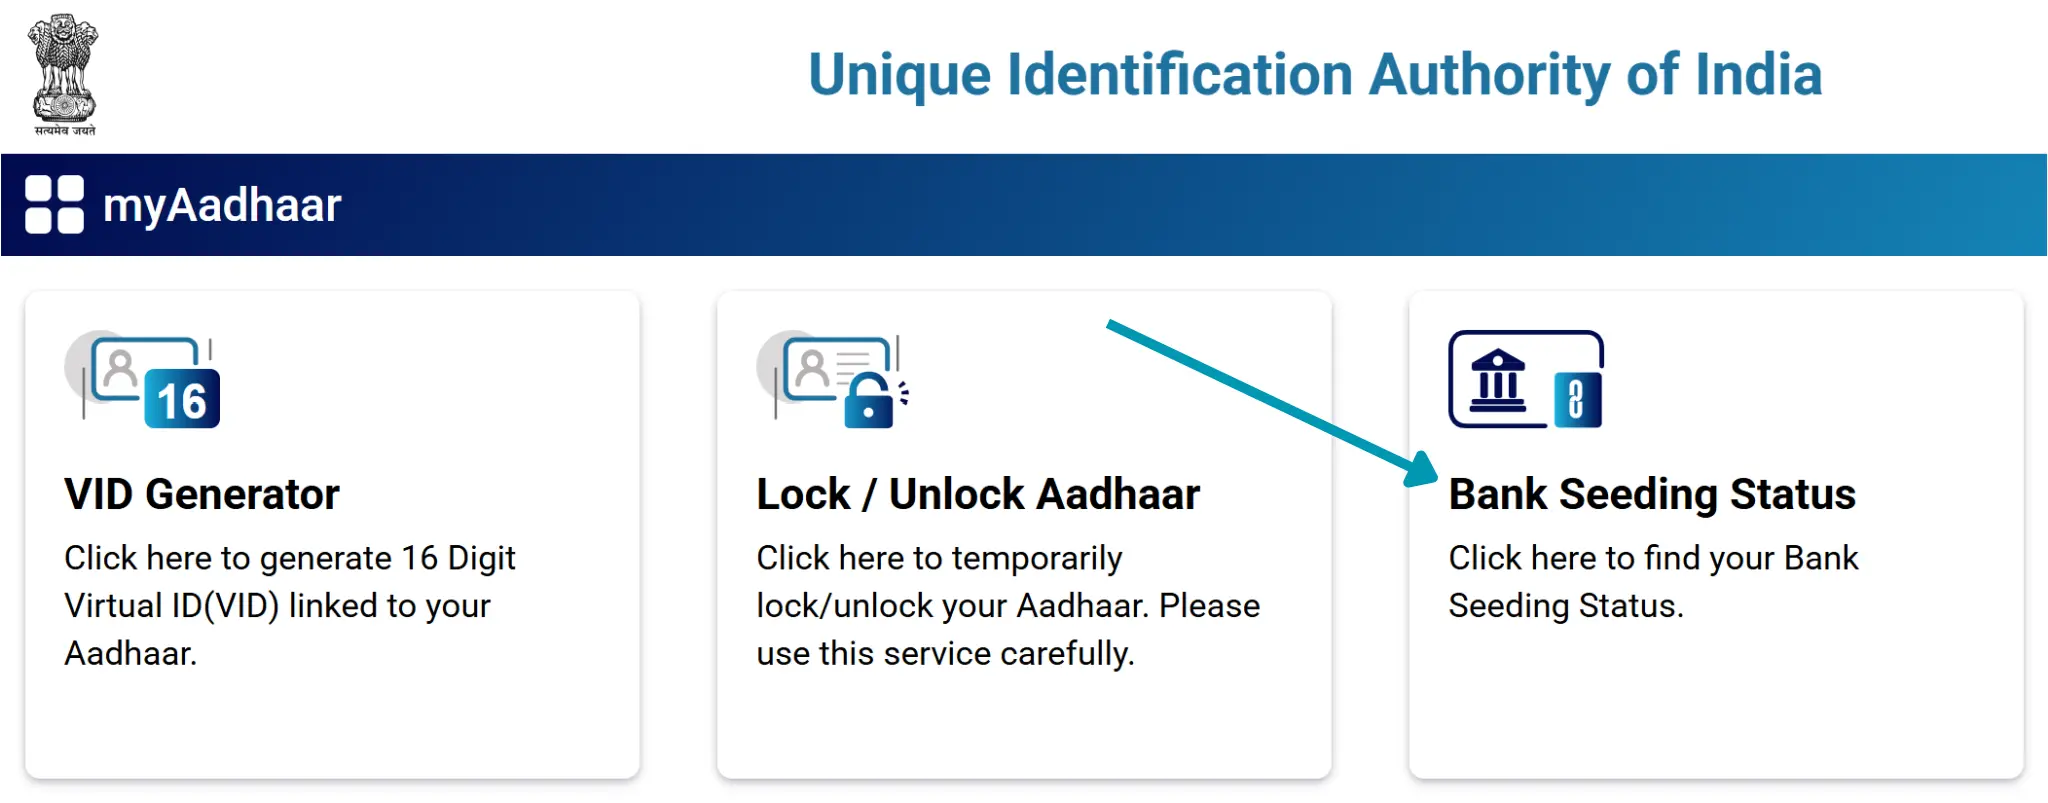2048x803 pixels.
Task: Click the myAadhaar four-square grid icon
Action: click(54, 205)
